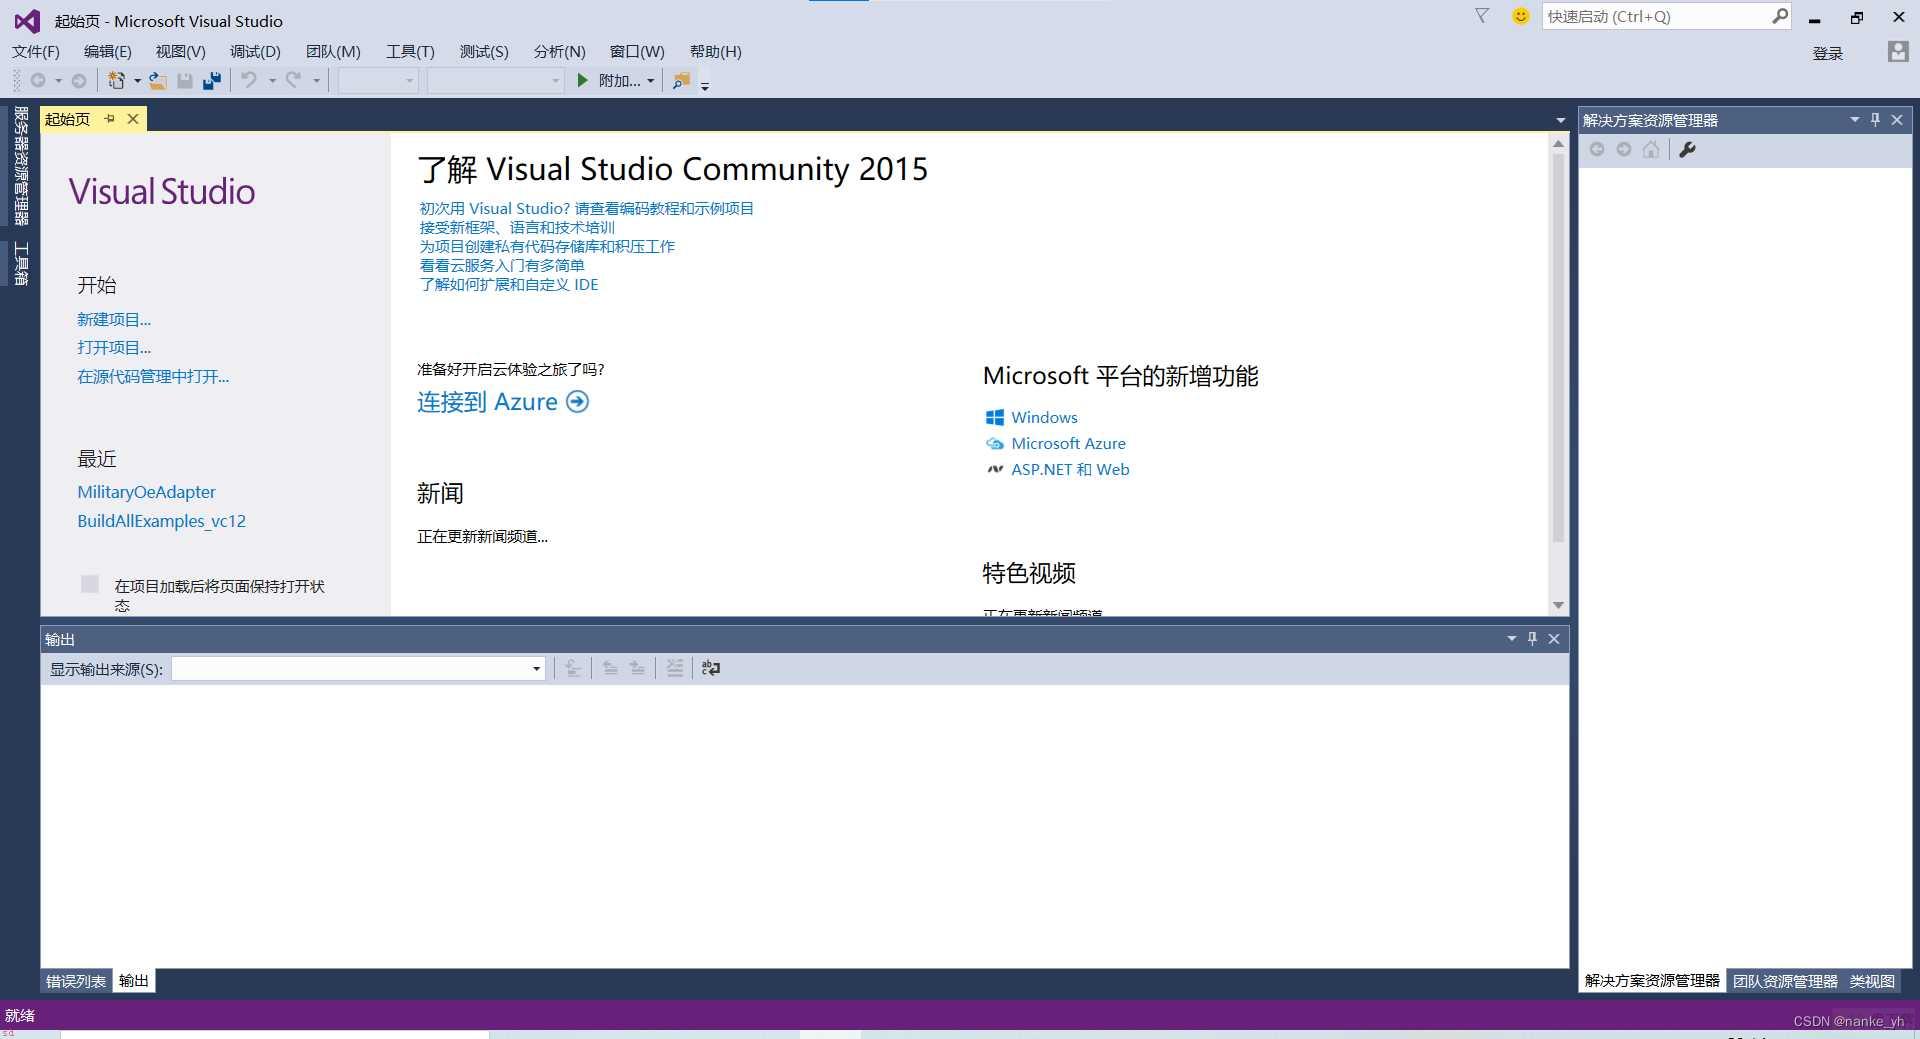The image size is (1920, 1039).
Task: Click the start page scrollbar down arrow
Action: pos(1558,605)
